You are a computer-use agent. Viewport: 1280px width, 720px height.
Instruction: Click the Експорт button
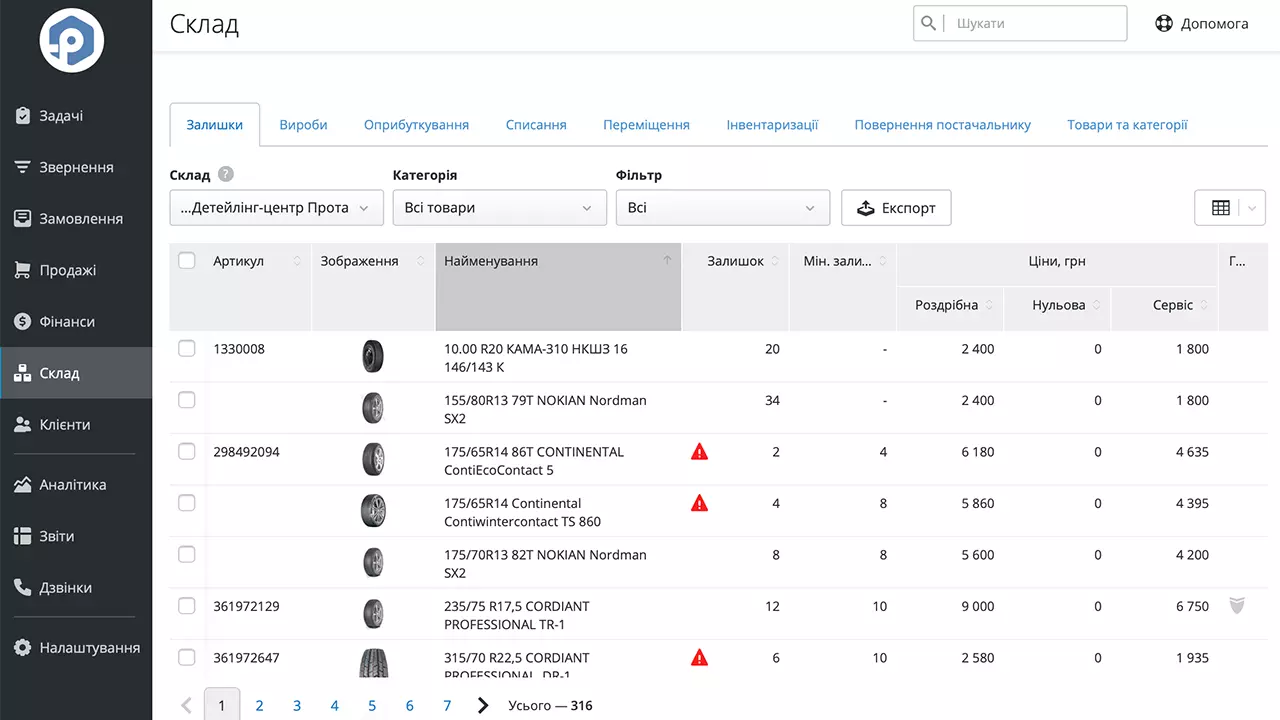896,208
